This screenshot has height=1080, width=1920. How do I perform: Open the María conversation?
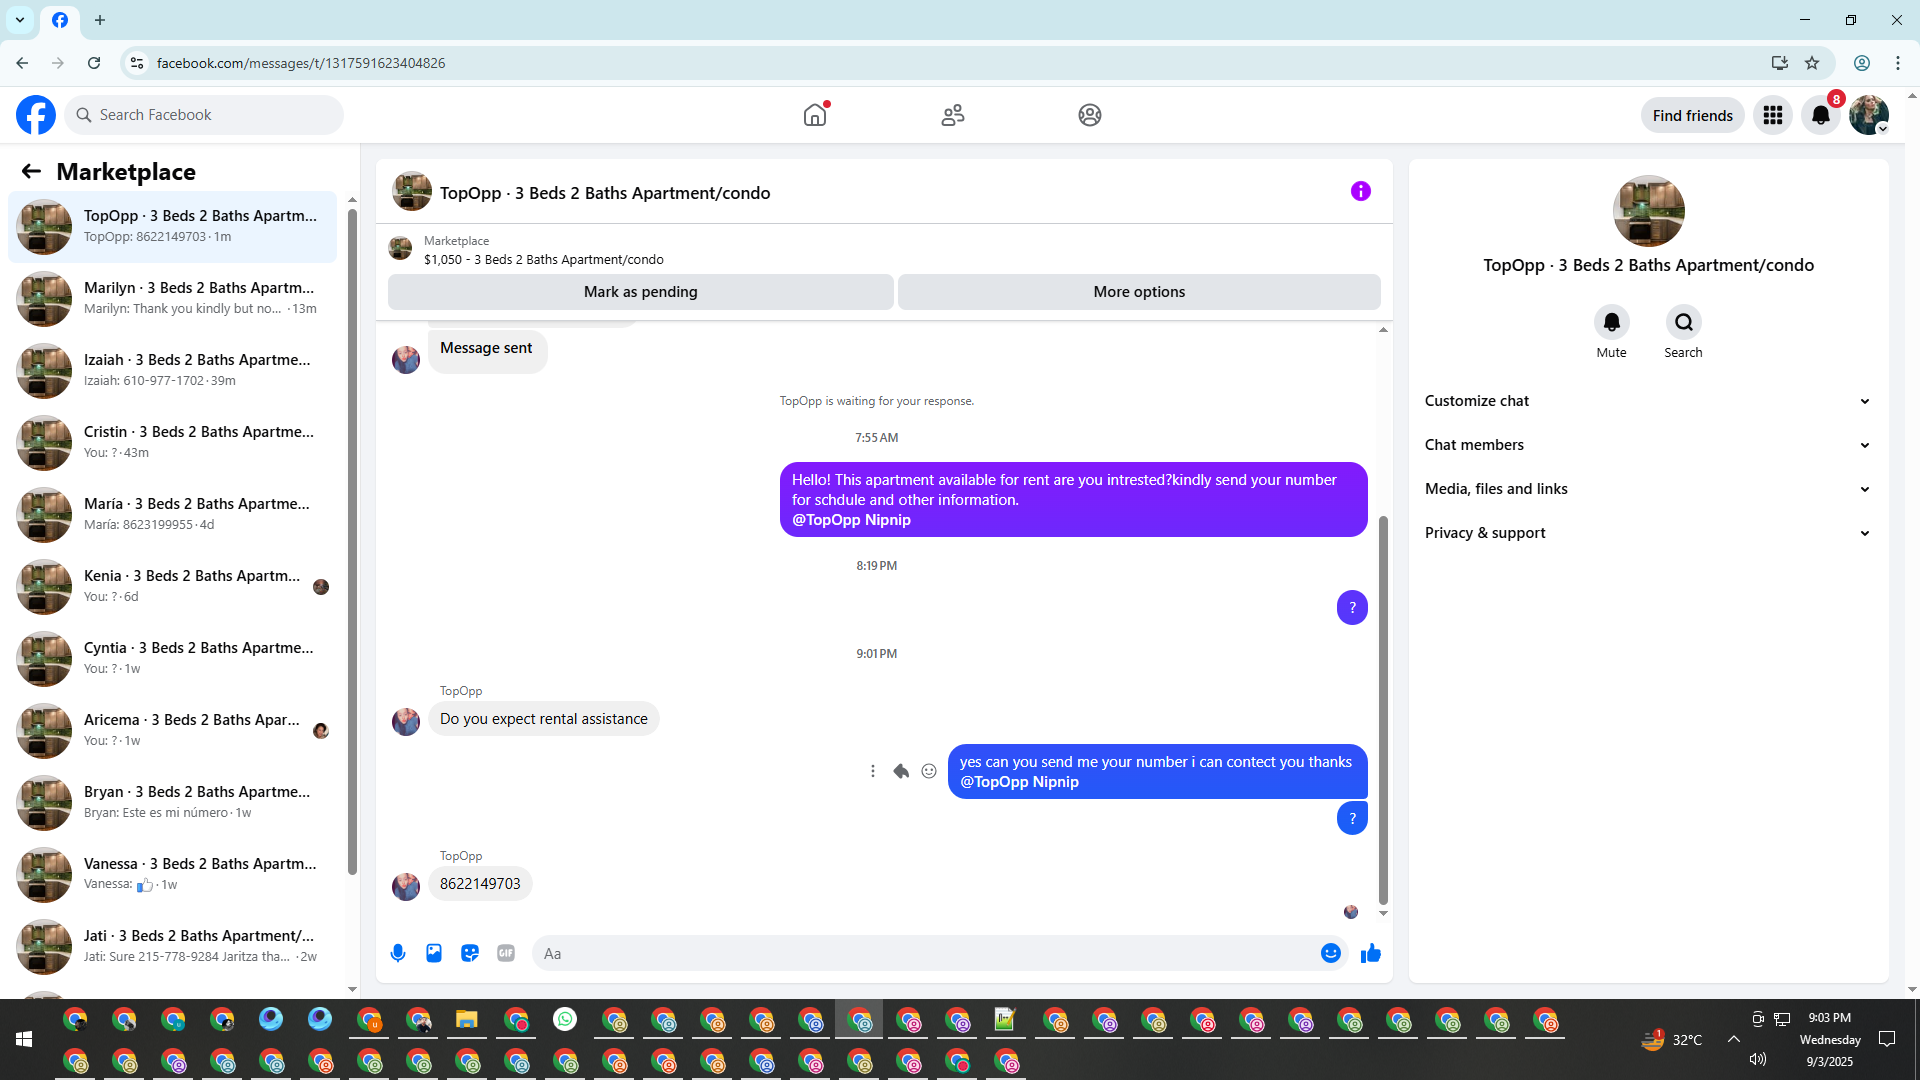(173, 514)
